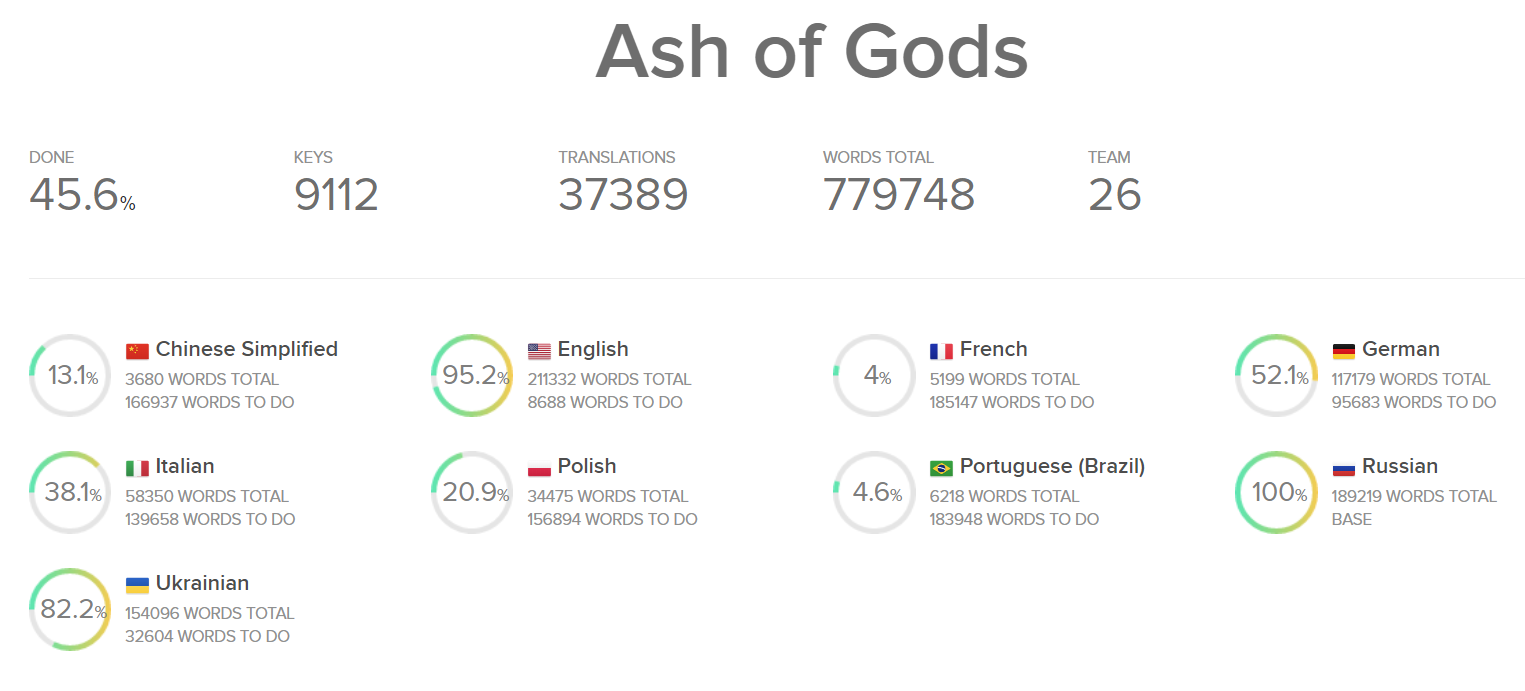Click the Russian flag icon

click(x=1343, y=468)
